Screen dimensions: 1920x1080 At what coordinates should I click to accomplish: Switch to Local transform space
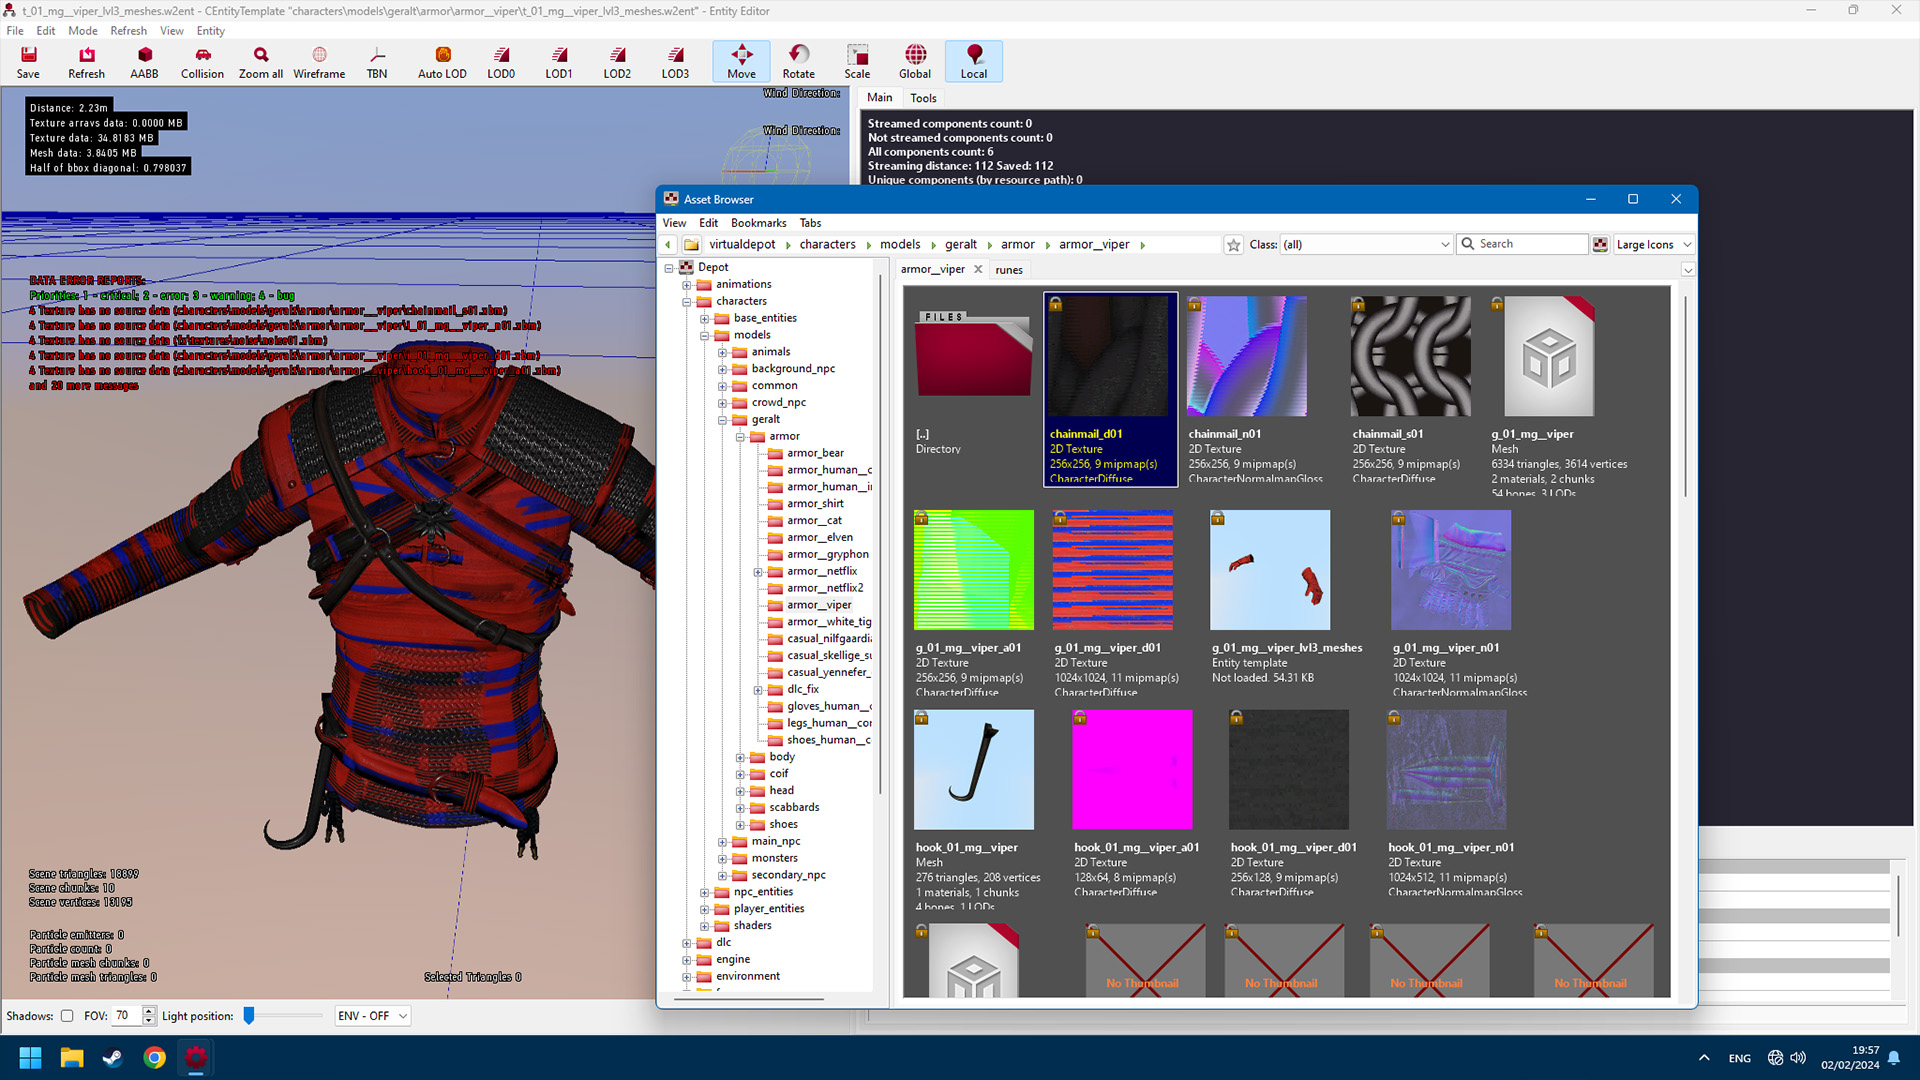point(974,62)
